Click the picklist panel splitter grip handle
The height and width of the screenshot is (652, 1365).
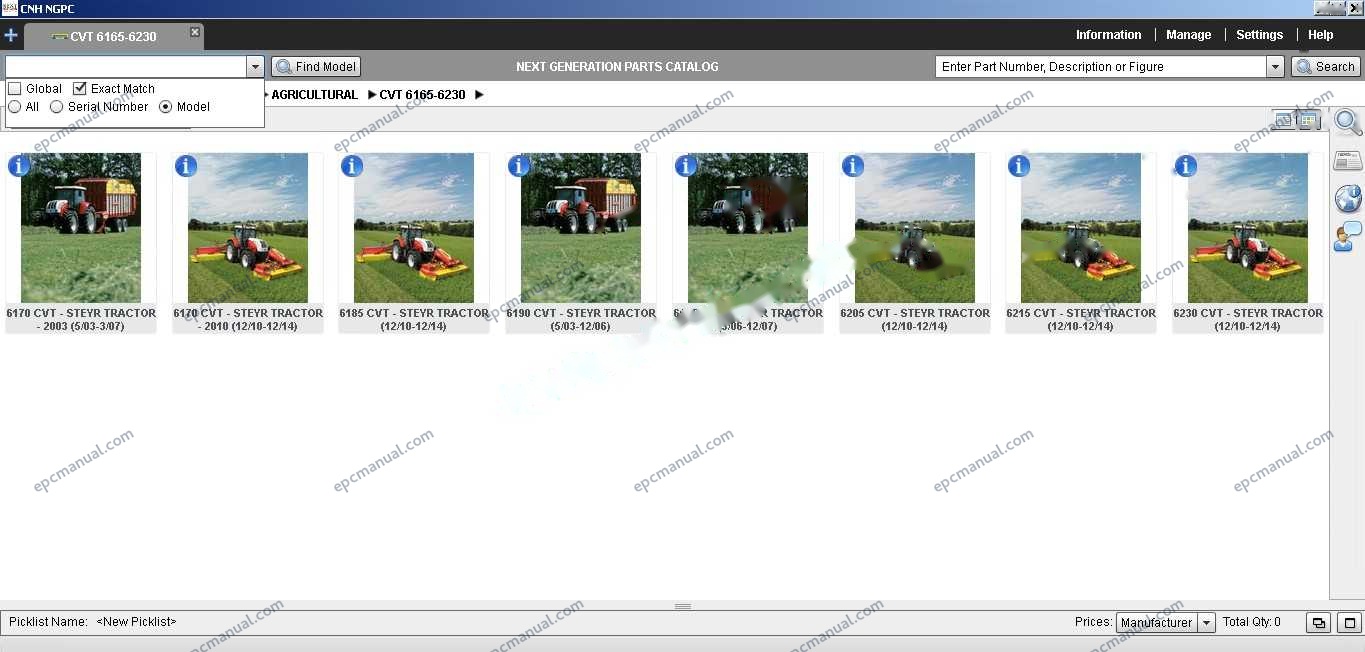click(683, 606)
